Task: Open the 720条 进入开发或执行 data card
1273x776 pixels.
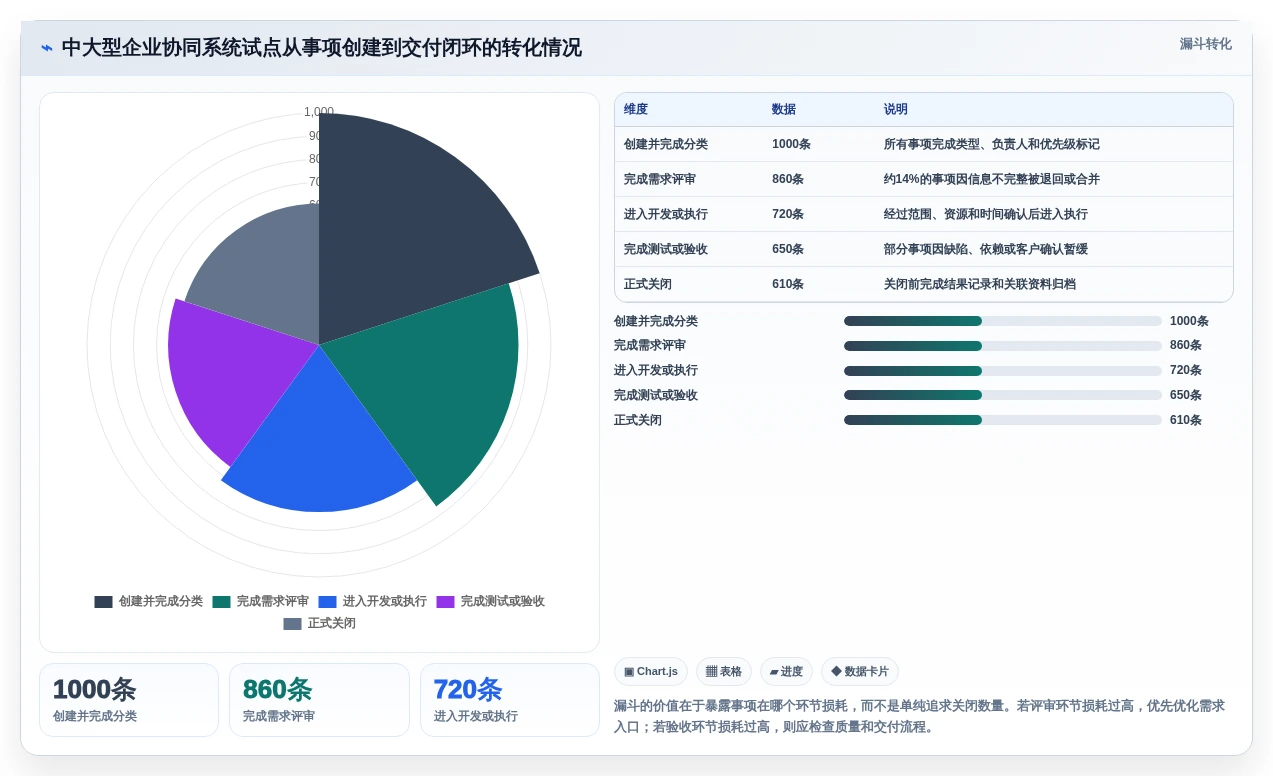Action: 510,700
